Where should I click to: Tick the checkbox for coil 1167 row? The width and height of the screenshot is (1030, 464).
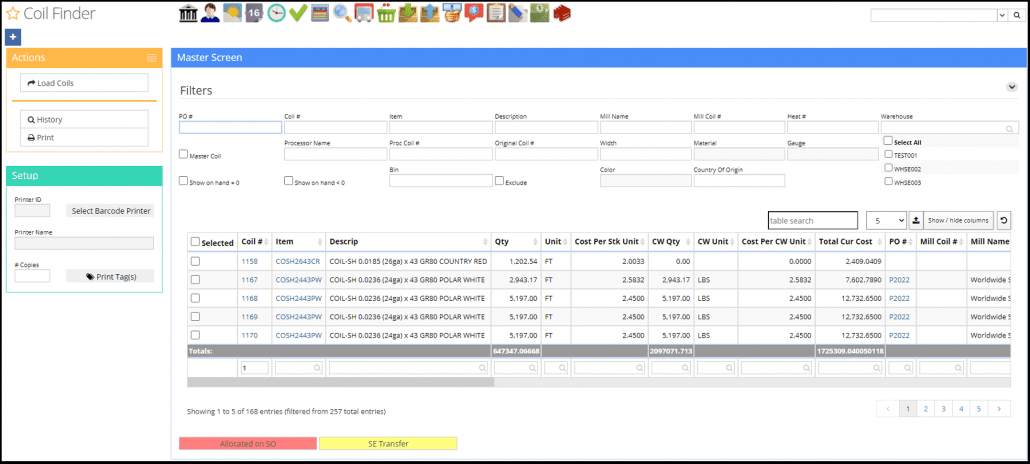[196, 279]
